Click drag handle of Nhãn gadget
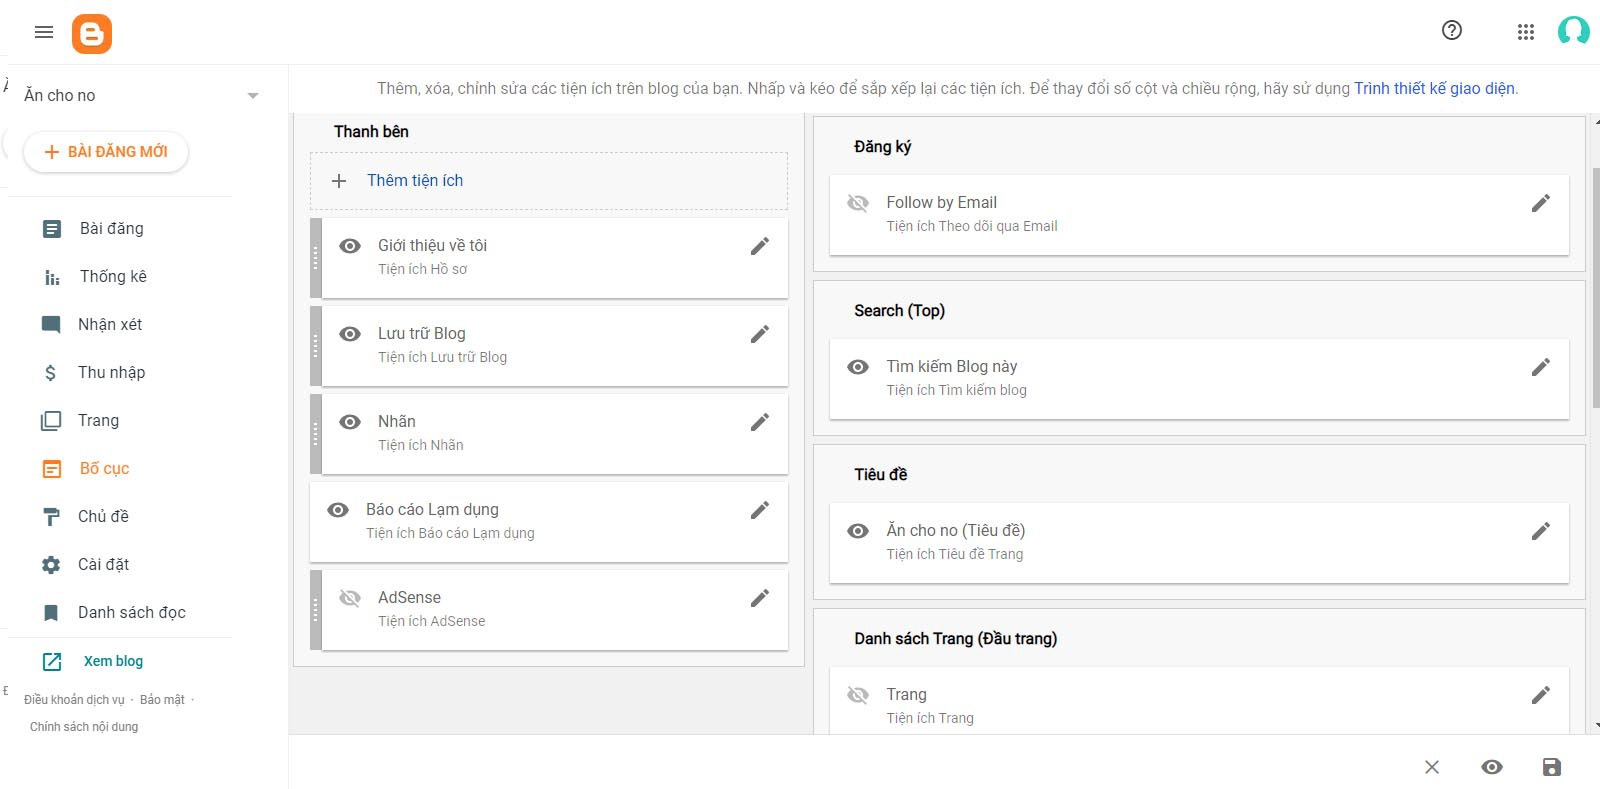1600x789 pixels. point(316,434)
